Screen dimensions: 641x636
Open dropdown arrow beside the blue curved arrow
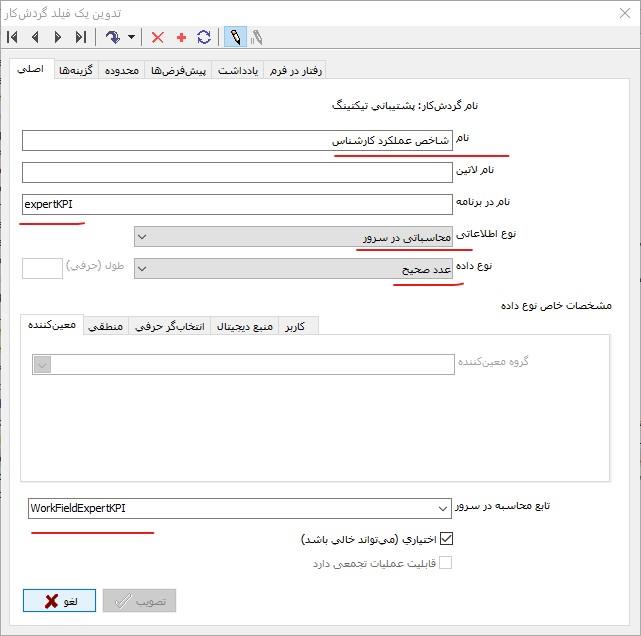[131, 37]
